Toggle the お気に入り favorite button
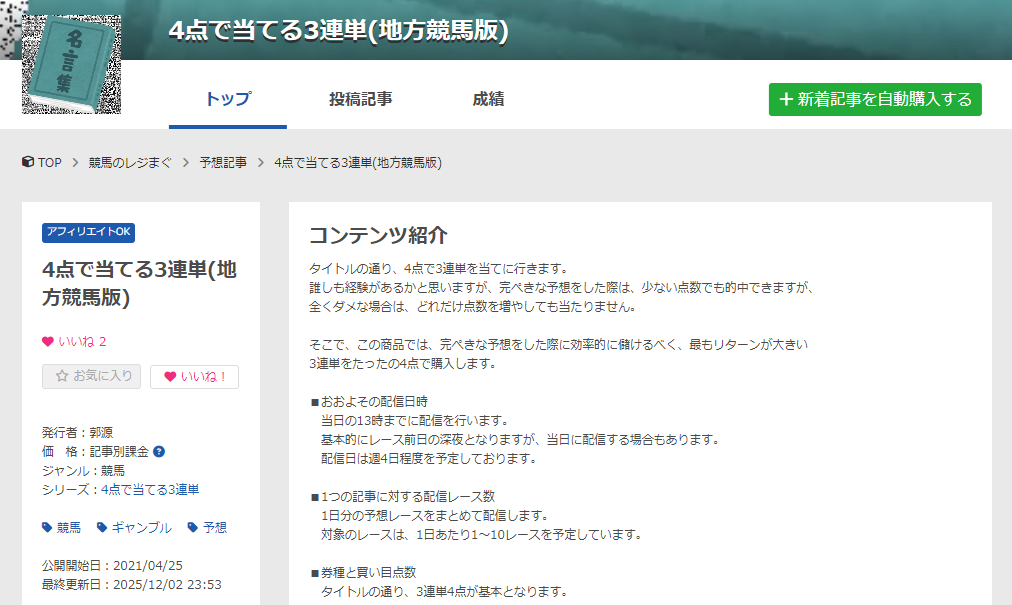Viewport: 1012px width, 605px height. pos(91,377)
